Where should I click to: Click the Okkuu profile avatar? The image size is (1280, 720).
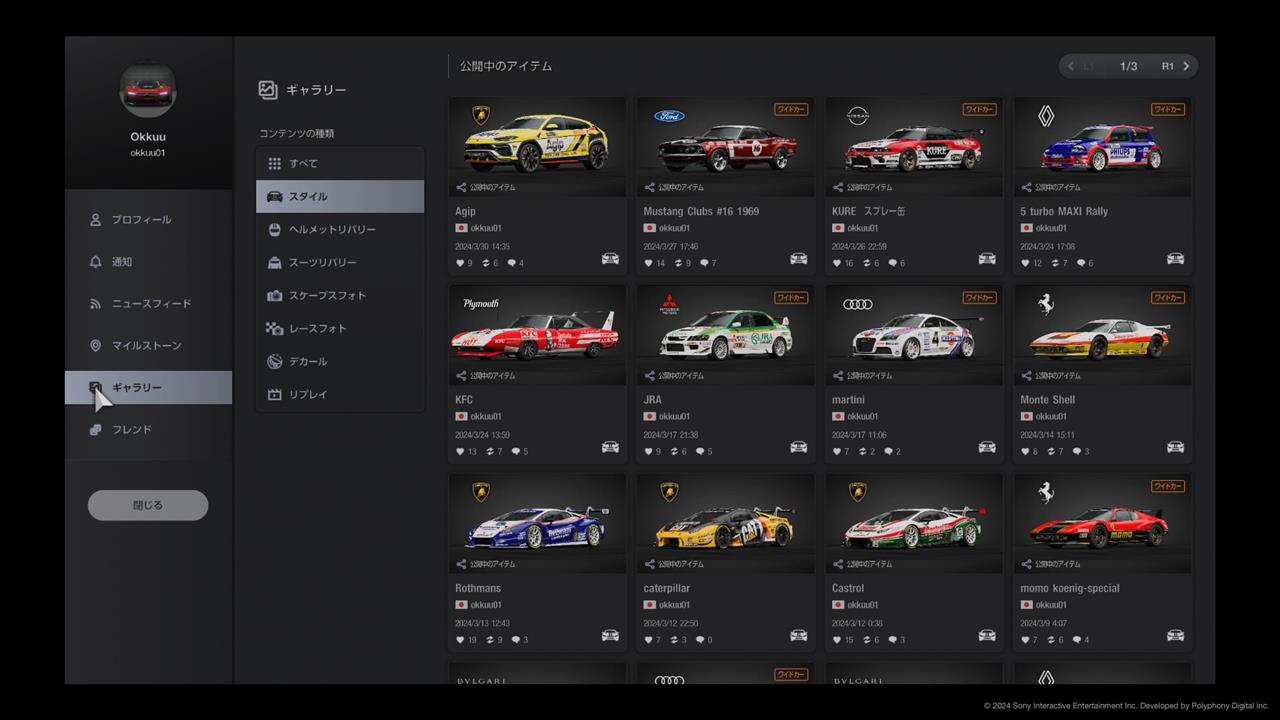[148, 91]
